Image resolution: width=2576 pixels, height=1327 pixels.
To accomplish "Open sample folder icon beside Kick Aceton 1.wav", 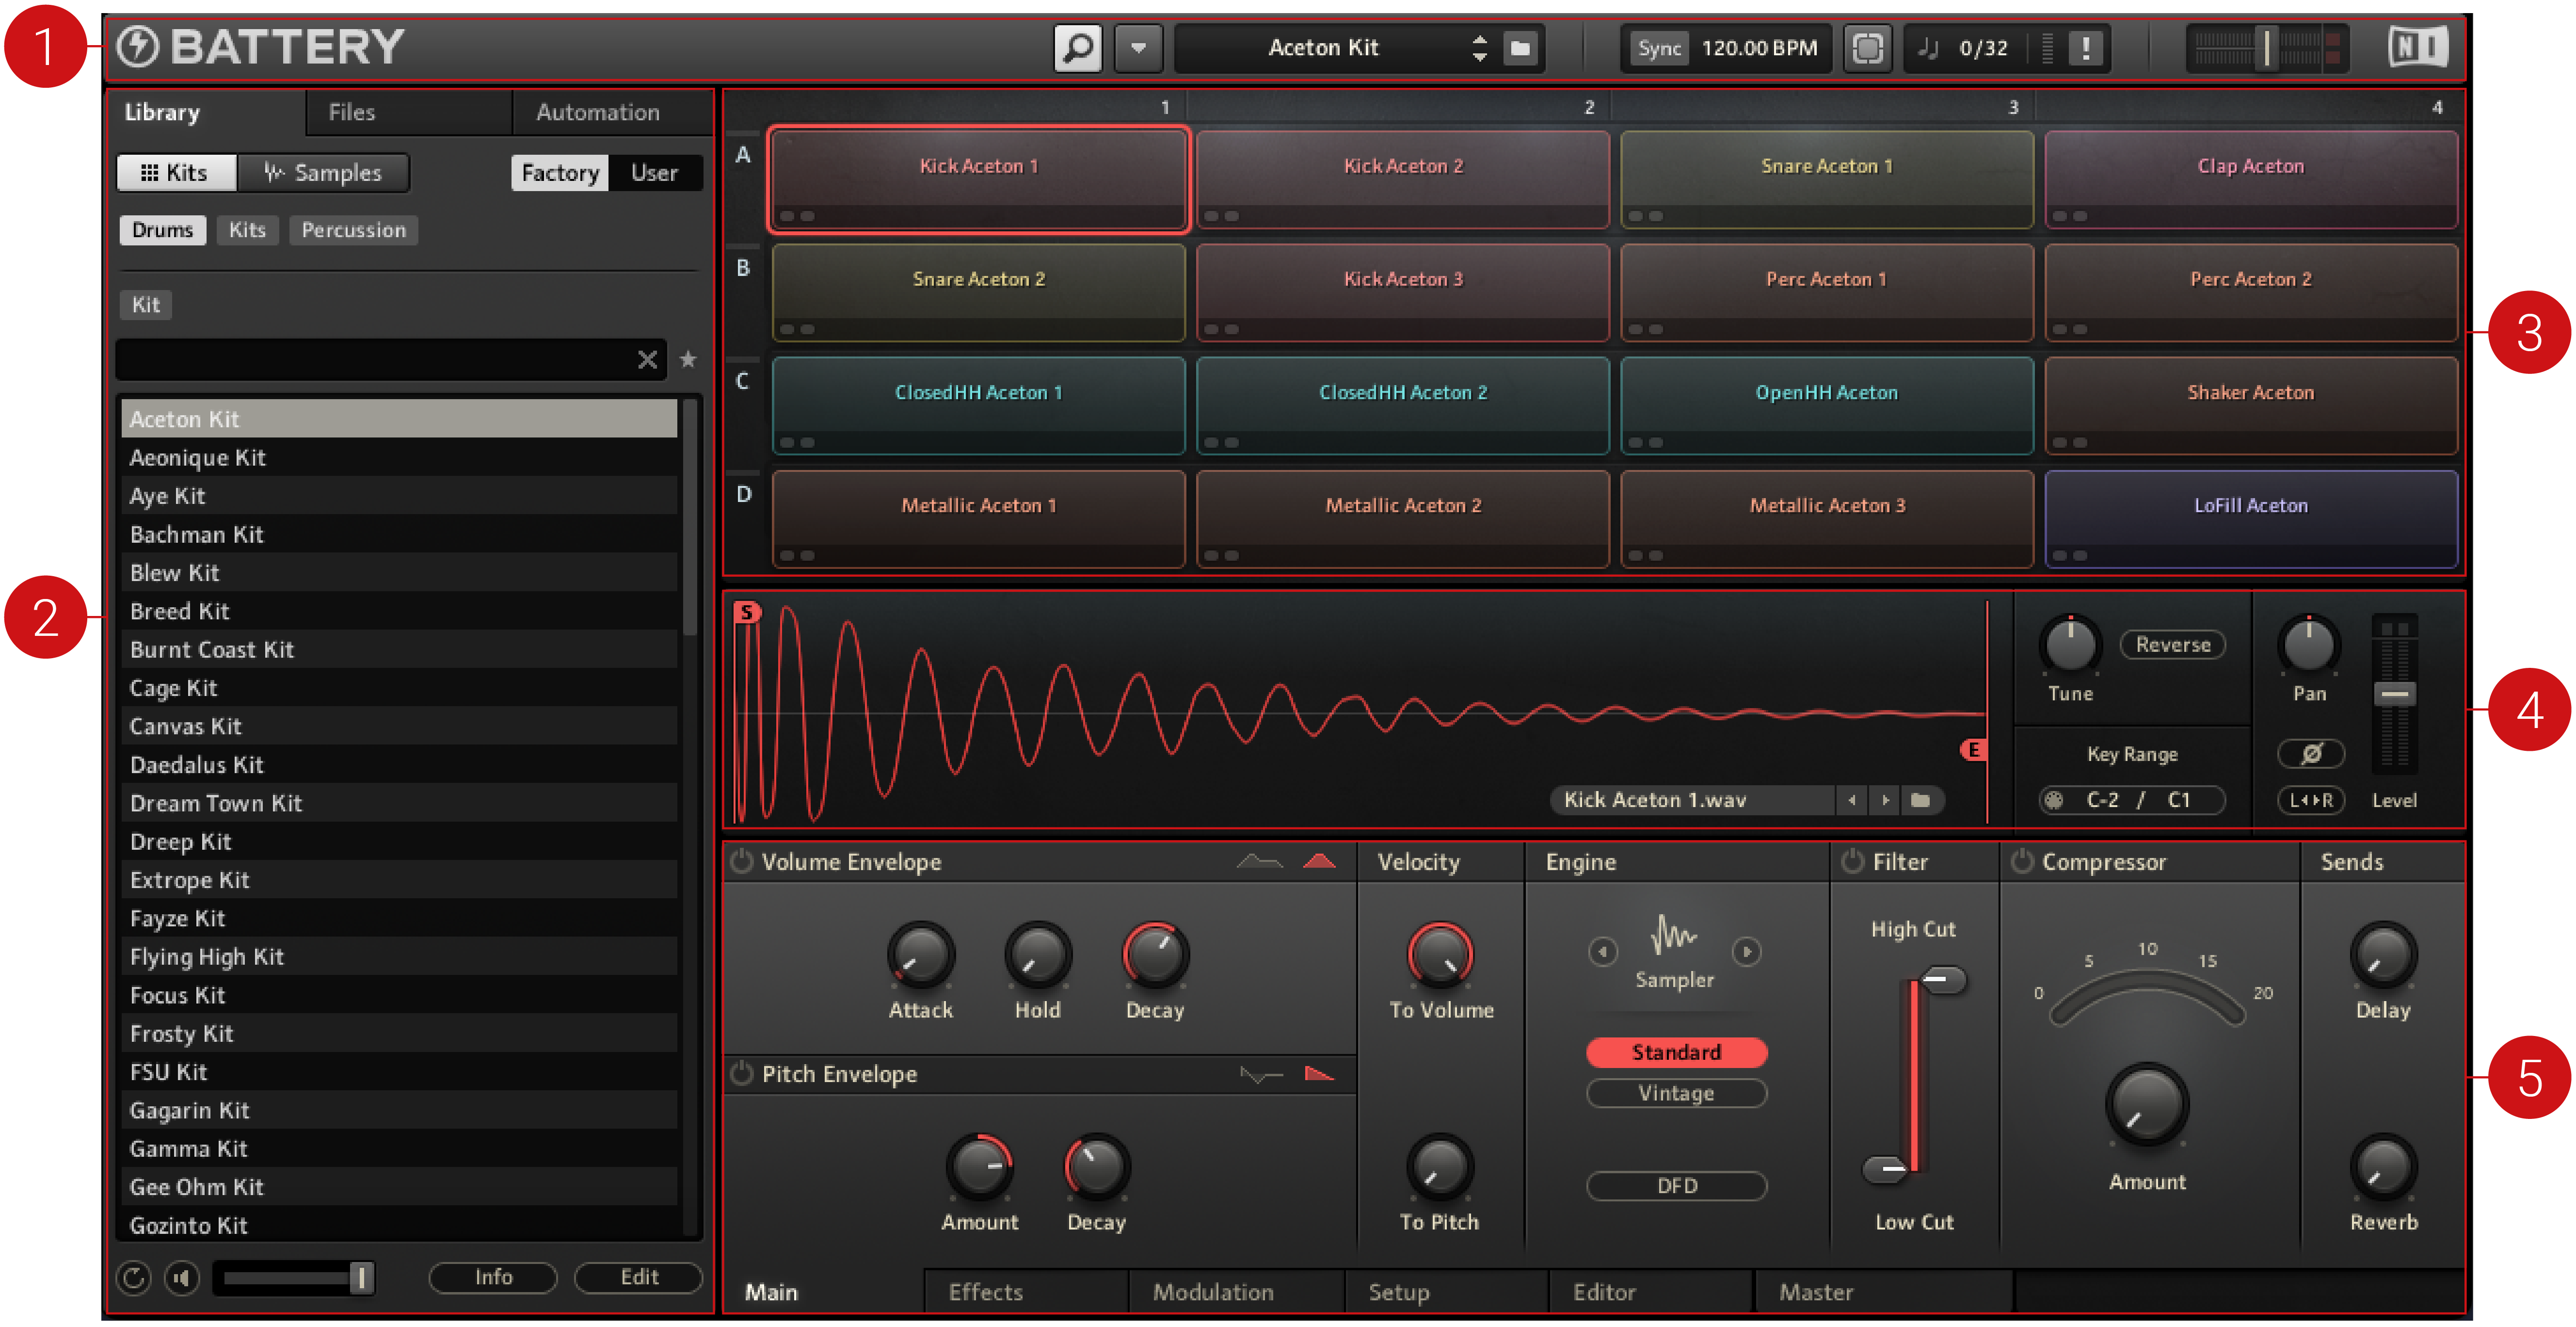I will tap(1920, 800).
